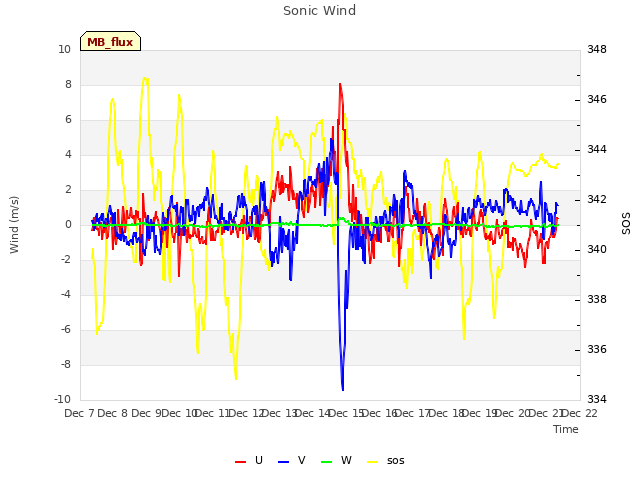The width and height of the screenshot is (640, 480).
Task: Click the Dec 14 axis label
Action: tap(313, 413)
